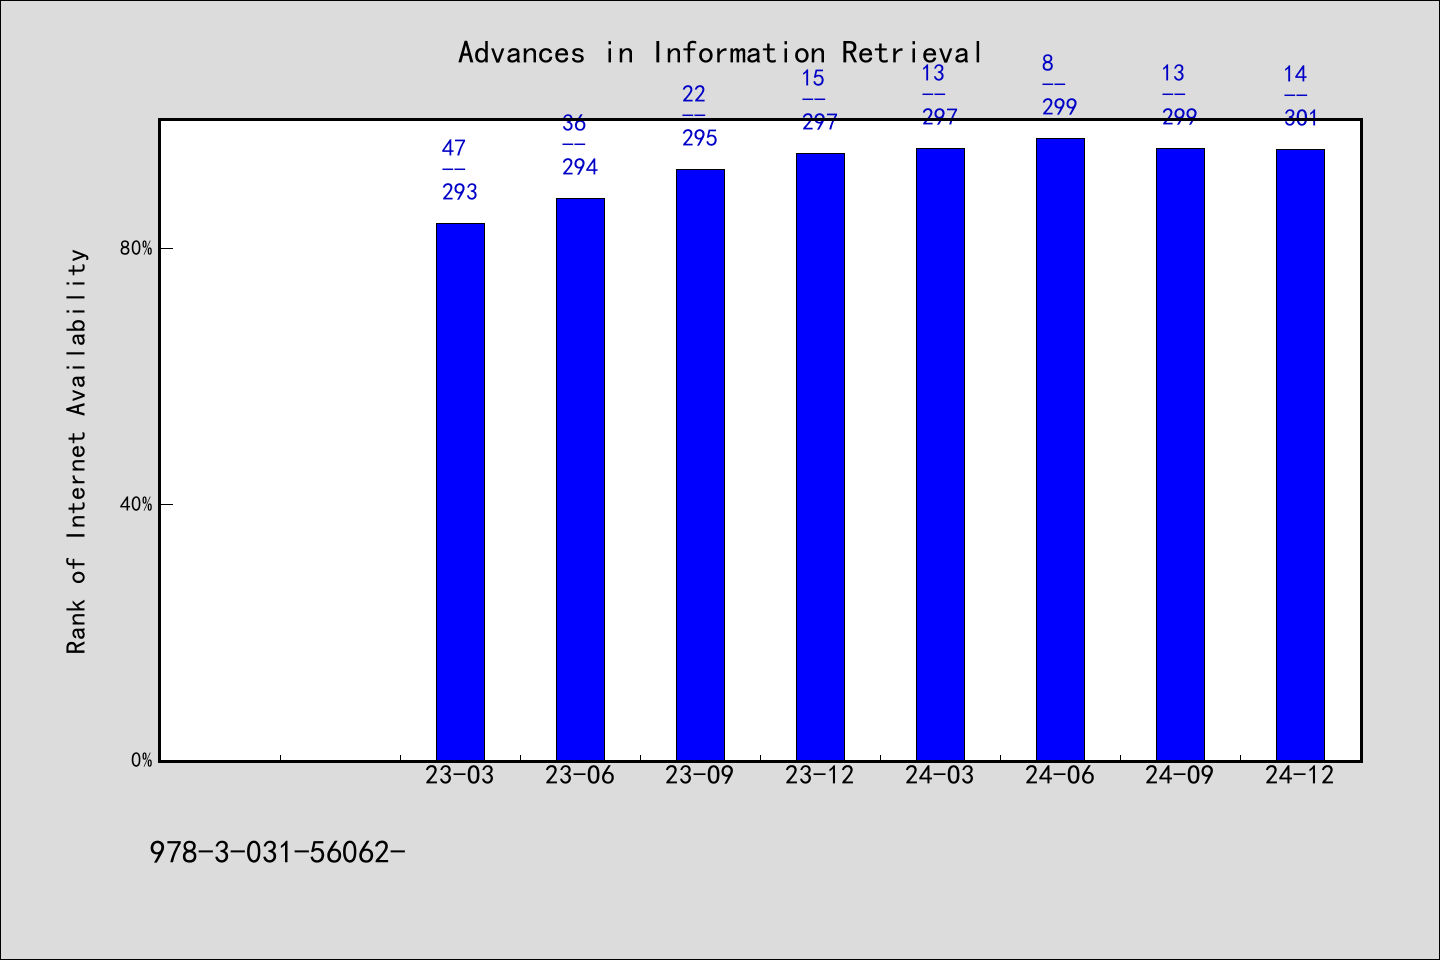Viewport: 1440px width, 960px height.
Task: Click the rank value 22 above 23-09
Action: click(x=694, y=94)
